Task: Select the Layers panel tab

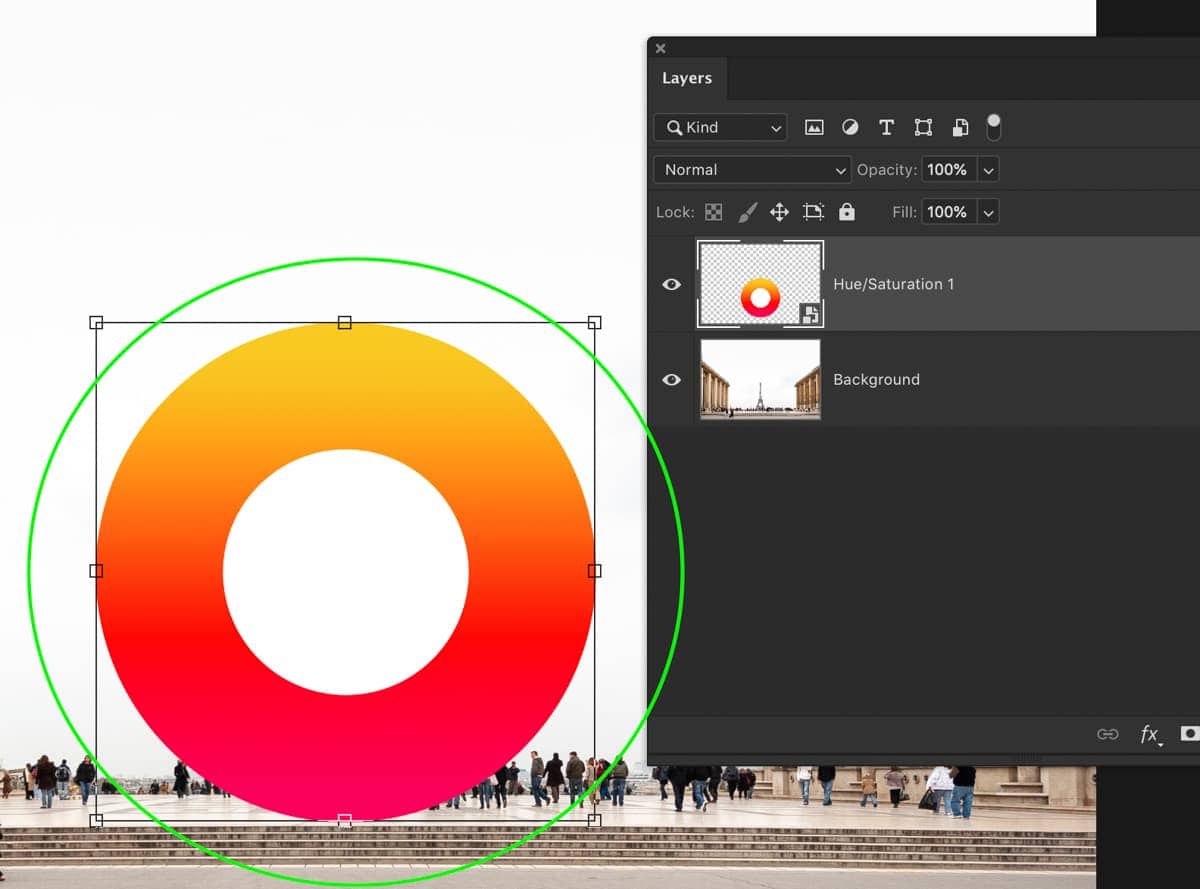Action: point(687,78)
